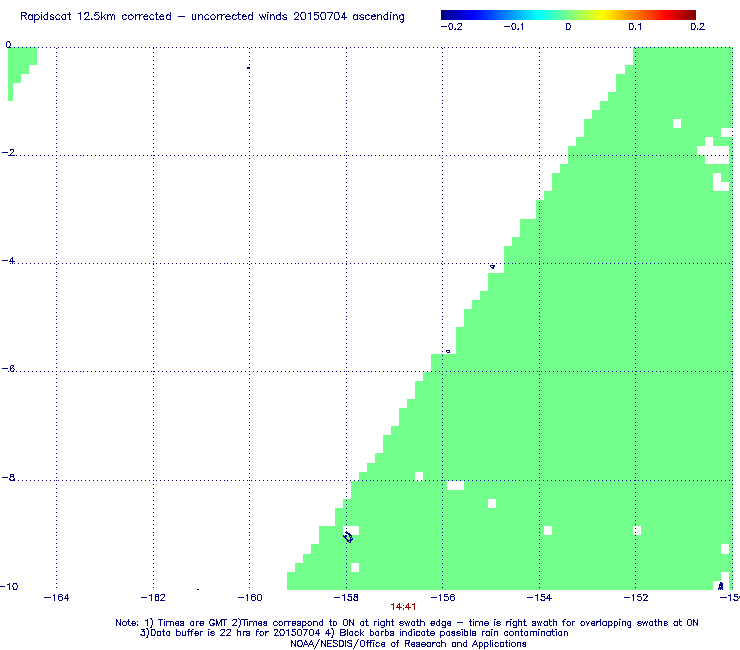Click the 0.1 color scale label

coord(635,27)
